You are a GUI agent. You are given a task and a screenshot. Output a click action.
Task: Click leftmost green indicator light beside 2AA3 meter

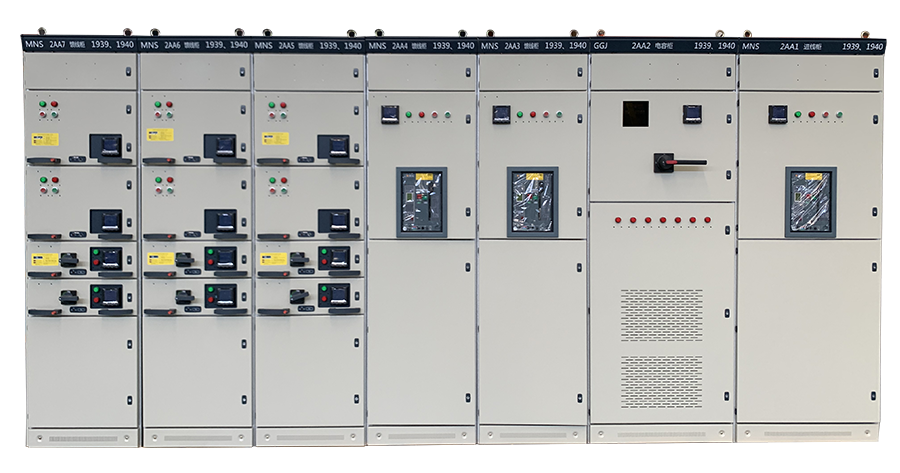520,115
